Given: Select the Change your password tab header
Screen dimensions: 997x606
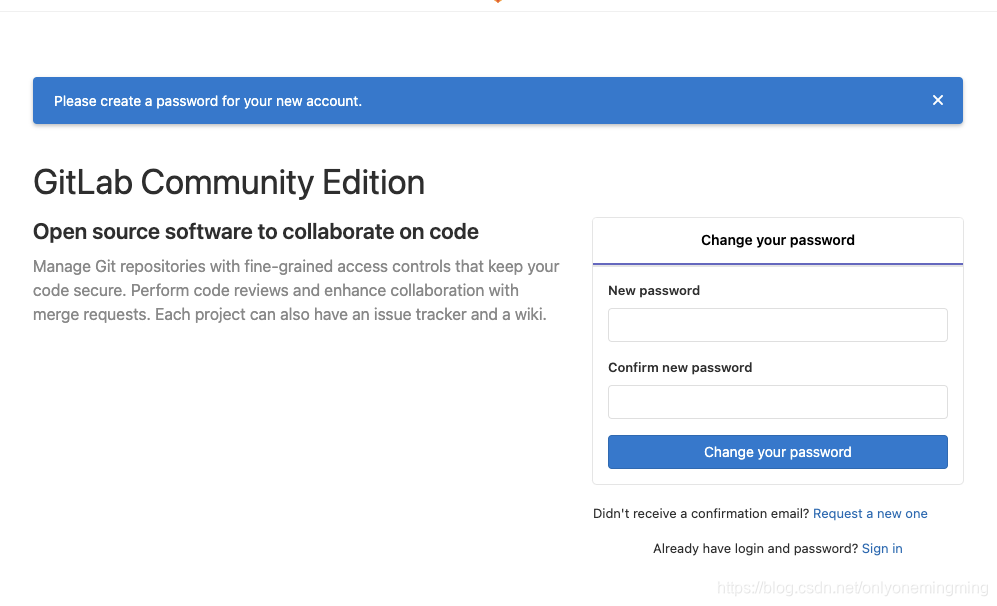Looking at the screenshot, I should (x=778, y=241).
